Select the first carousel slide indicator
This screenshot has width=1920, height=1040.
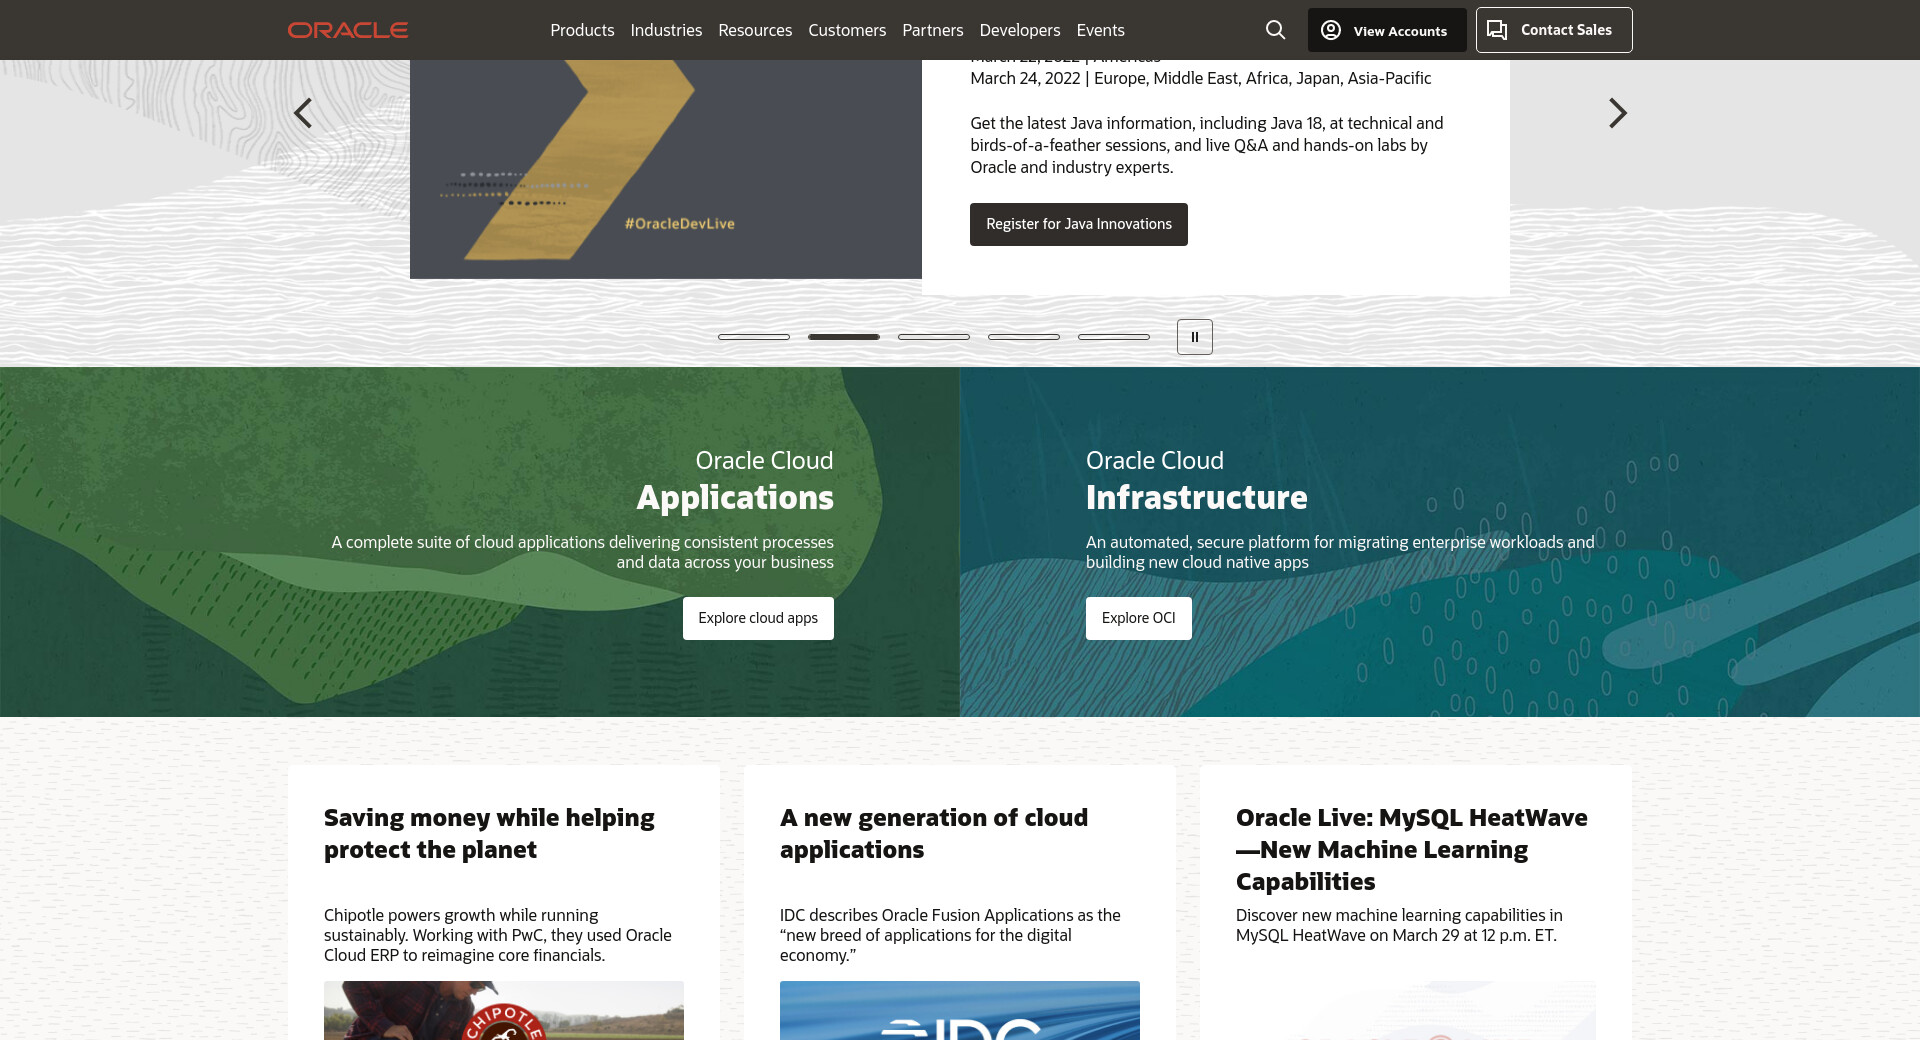[x=754, y=337]
